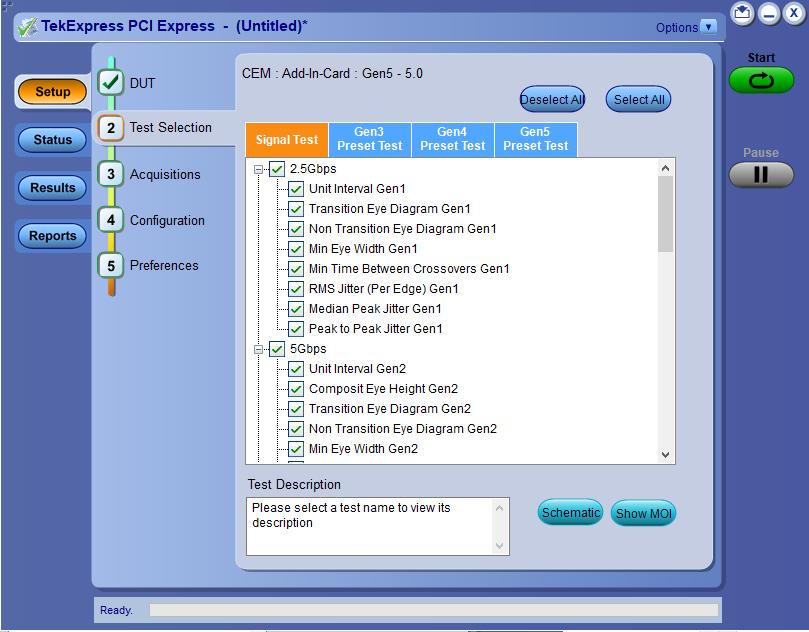Click the DUT step checkmark icon
This screenshot has height=632, width=809.
click(111, 83)
